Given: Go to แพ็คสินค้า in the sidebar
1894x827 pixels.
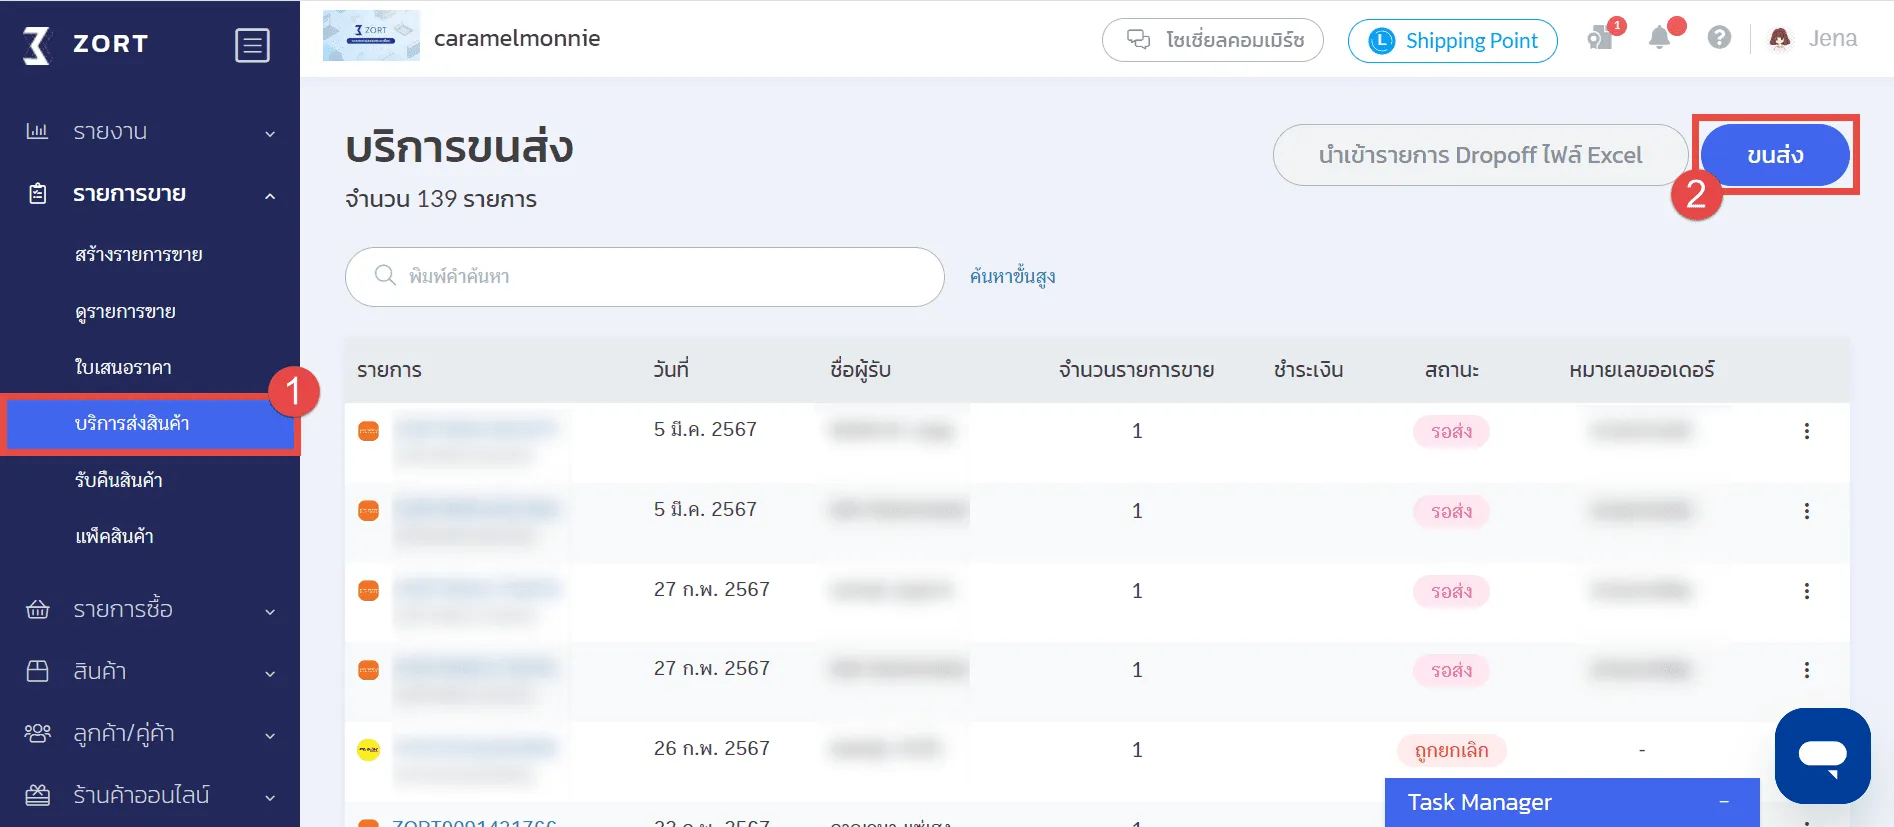Looking at the screenshot, I should 114,537.
